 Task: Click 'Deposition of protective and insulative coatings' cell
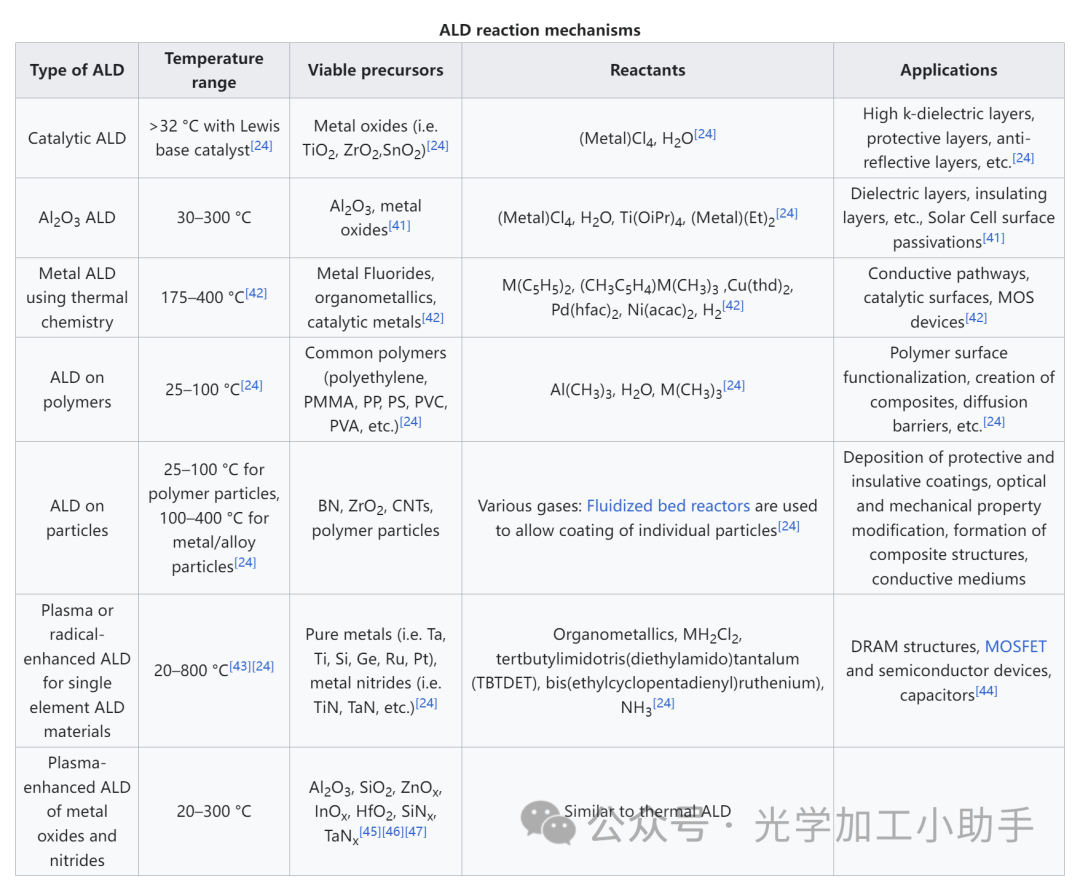(948, 518)
